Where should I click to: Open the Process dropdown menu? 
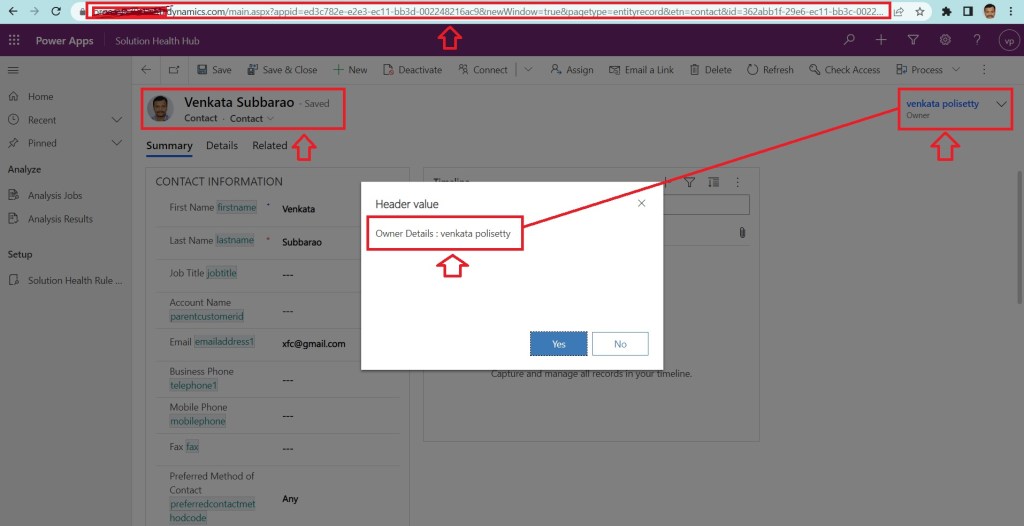pos(955,70)
